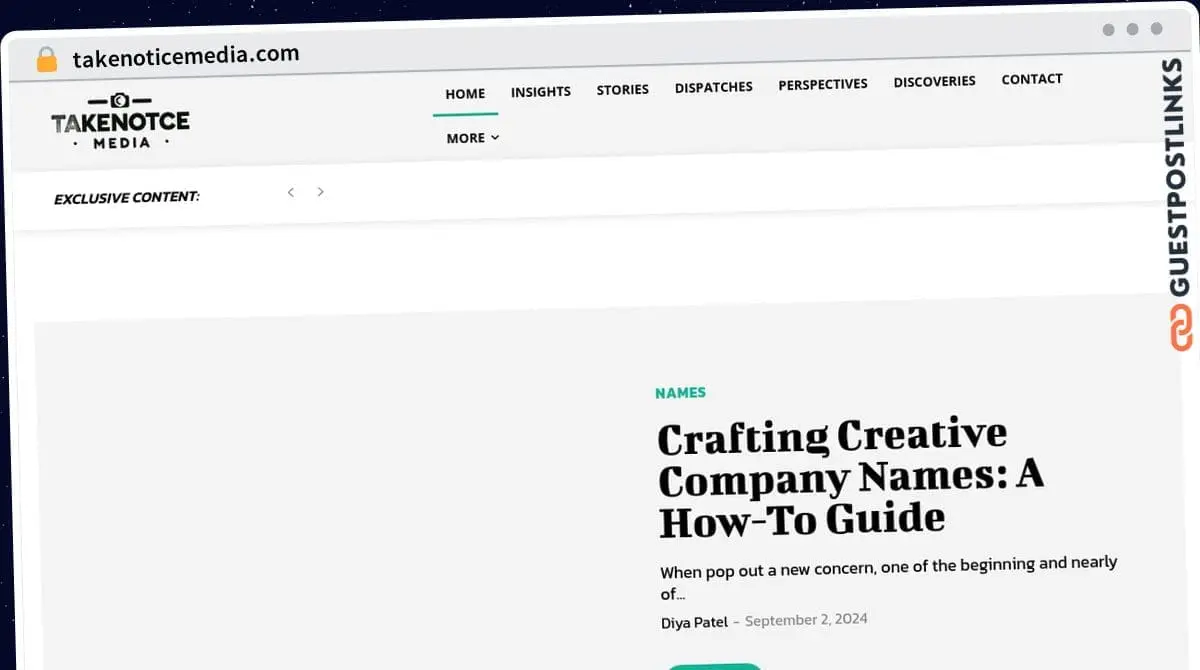Click the next arrow in Exclusive Content

coord(320,191)
